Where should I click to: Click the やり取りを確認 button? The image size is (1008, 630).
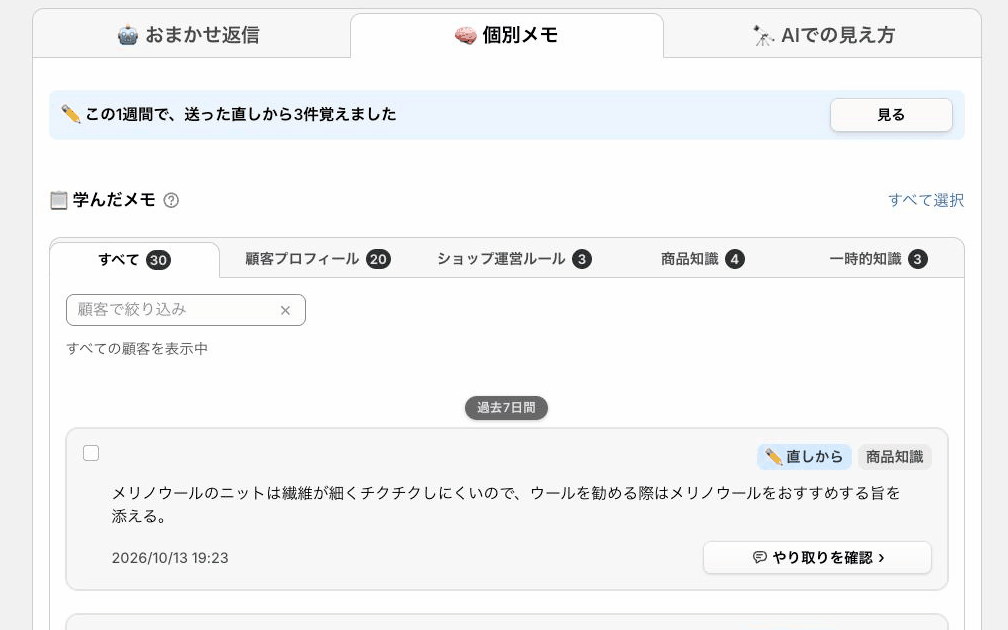click(817, 557)
